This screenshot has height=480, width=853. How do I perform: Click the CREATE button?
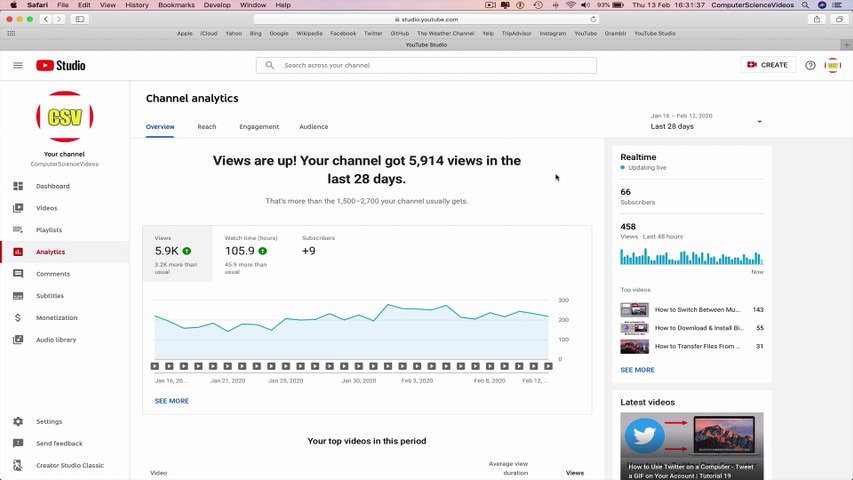(768, 65)
